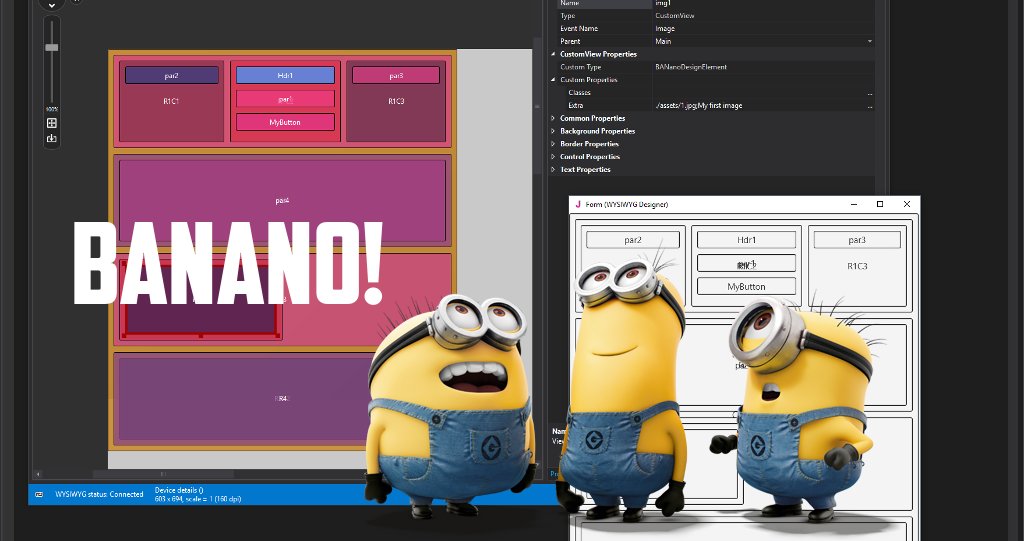
Task: Select the Hdr1 element in designer canvas
Action: click(x=285, y=76)
